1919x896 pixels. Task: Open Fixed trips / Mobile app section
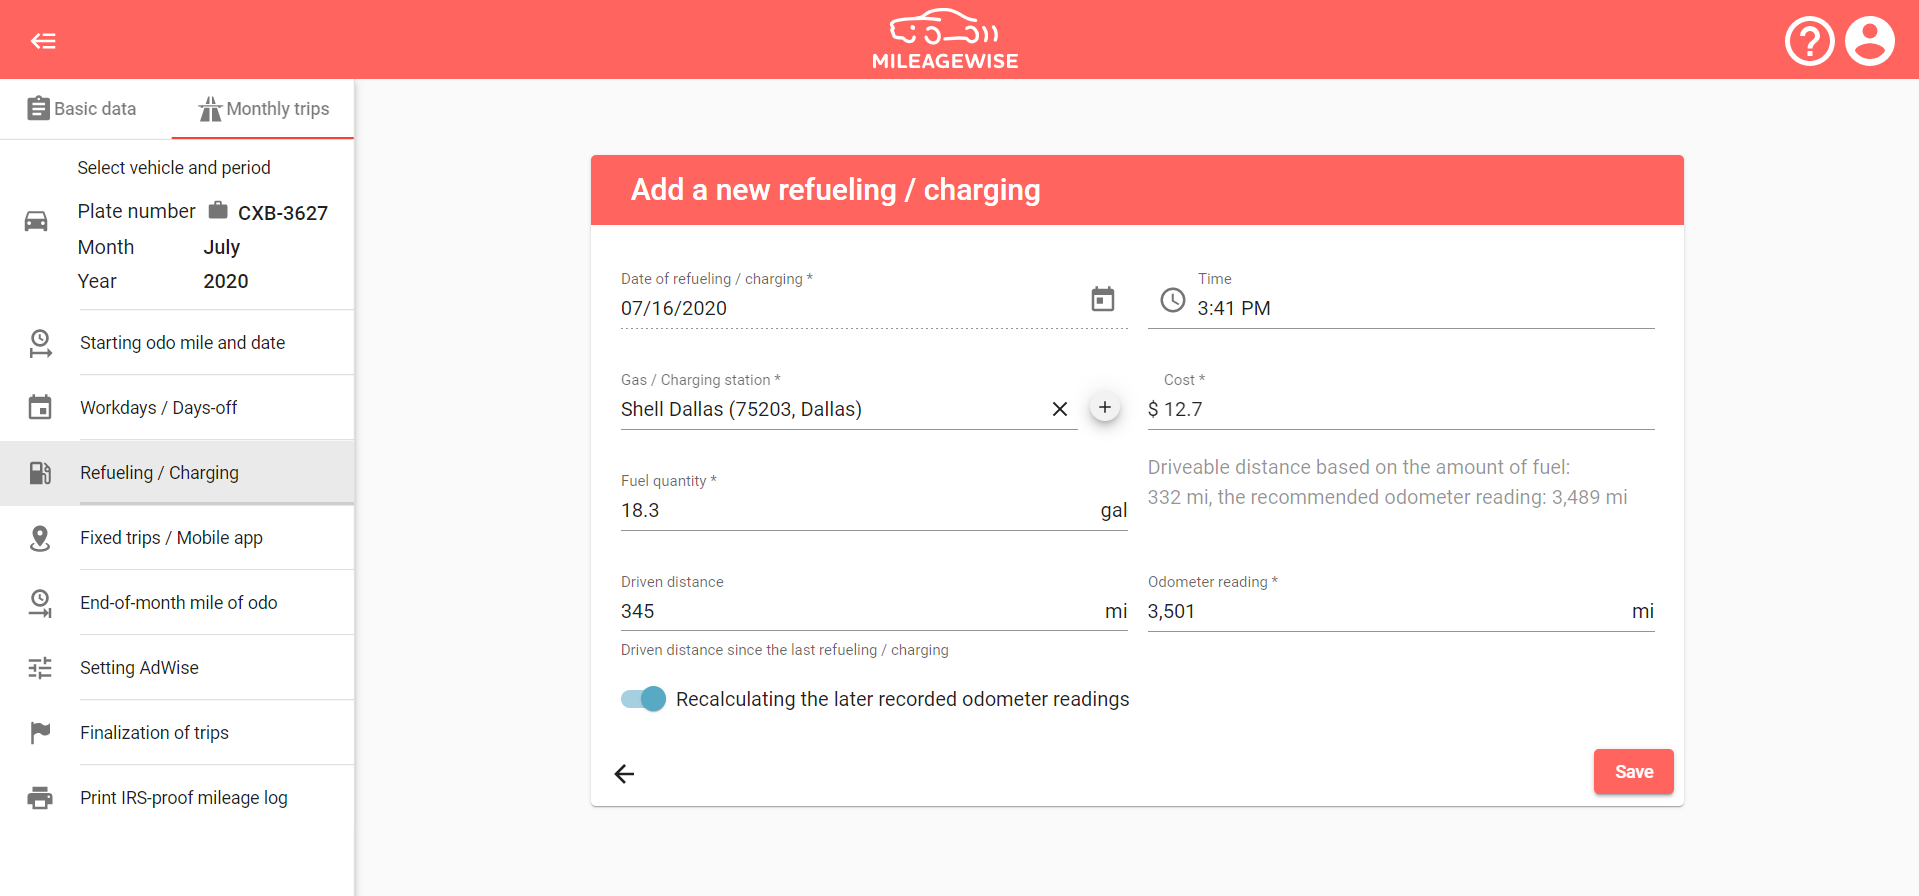(171, 538)
